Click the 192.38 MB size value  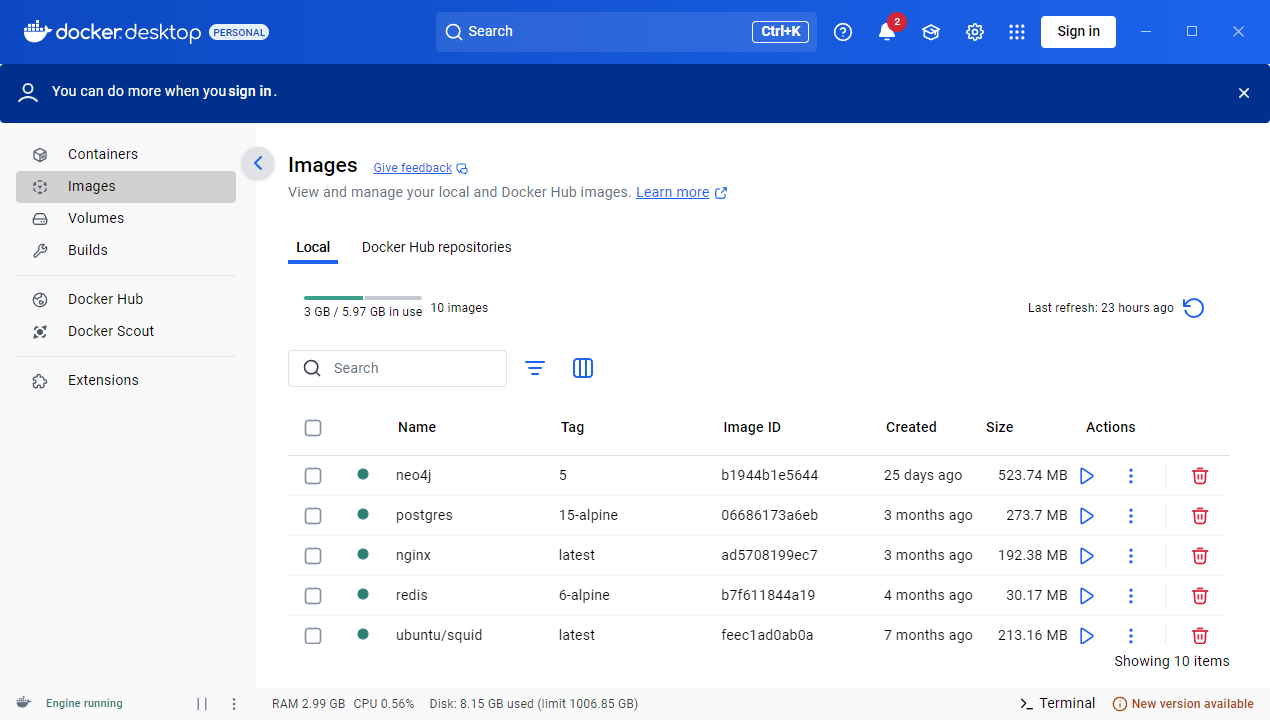[1032, 556]
